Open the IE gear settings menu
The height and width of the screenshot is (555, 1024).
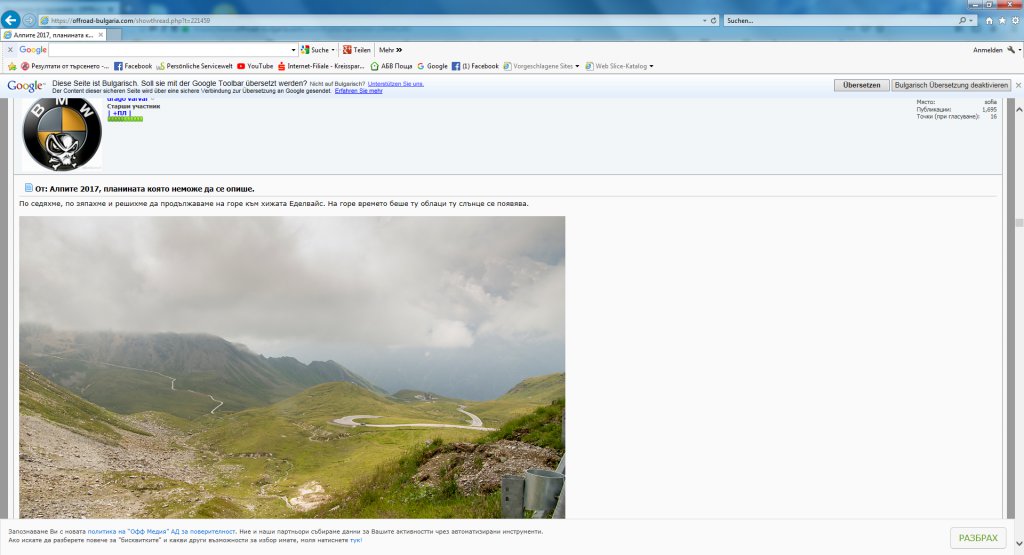coord(1016,21)
